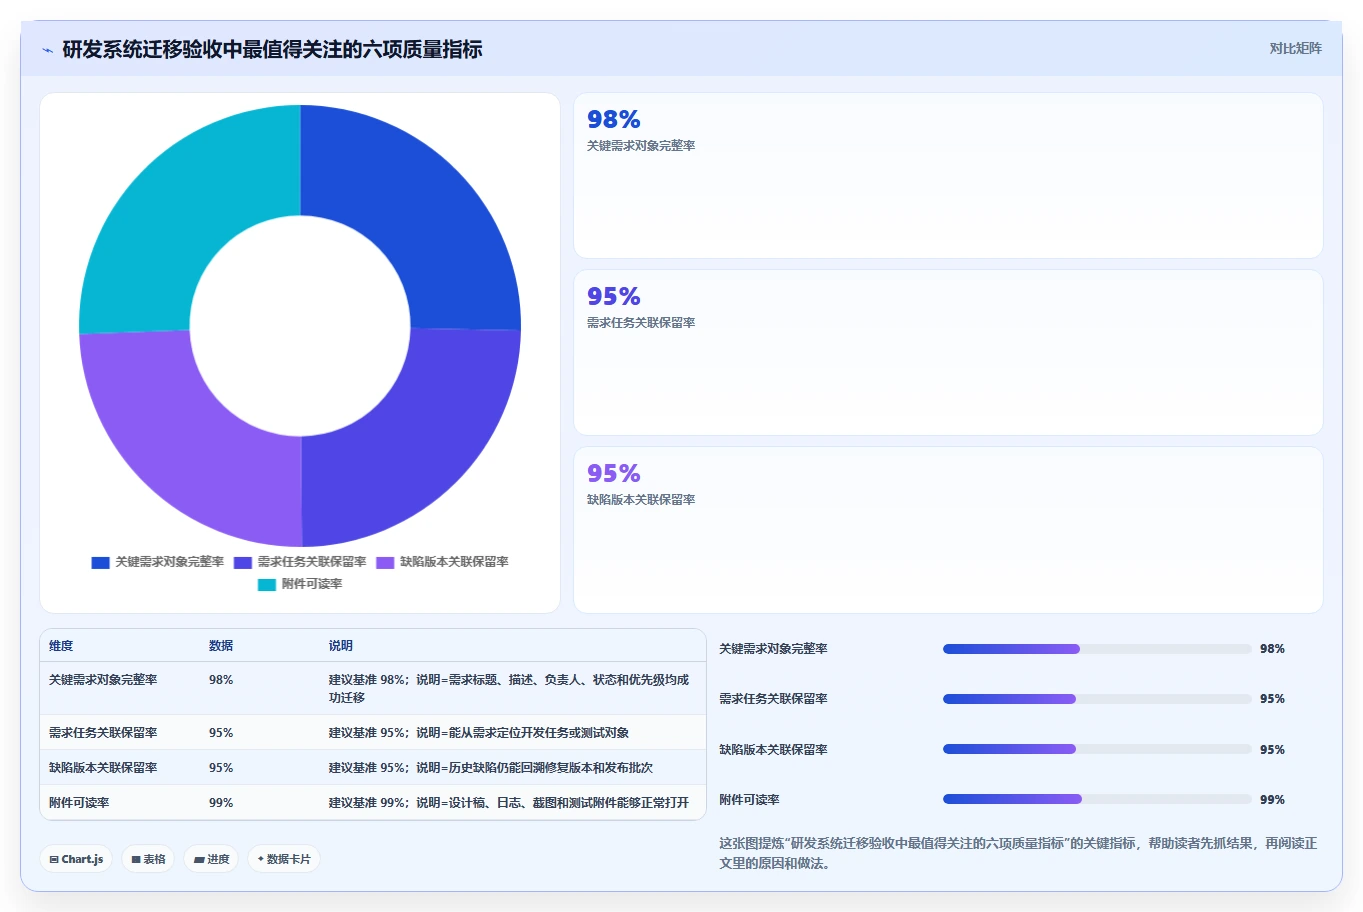
Task: Click the Chart.js tag chip
Action: 76,859
